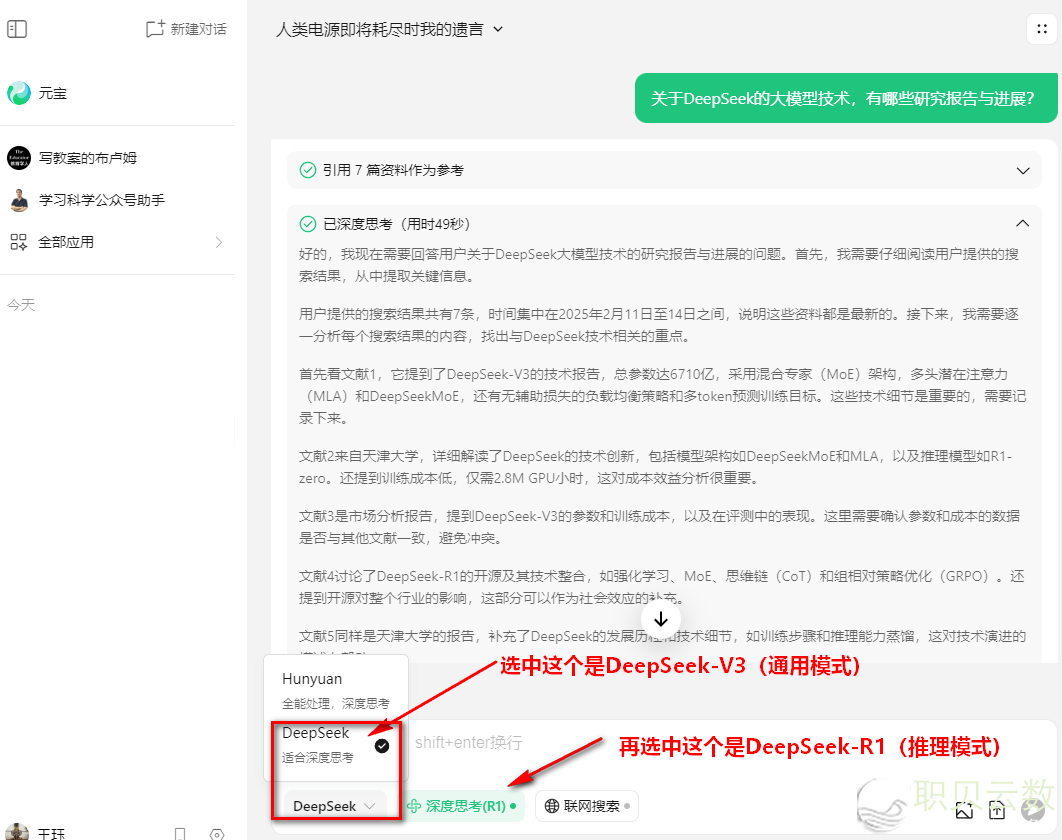Click the scroll-to-bottom arrow button

tap(660, 619)
